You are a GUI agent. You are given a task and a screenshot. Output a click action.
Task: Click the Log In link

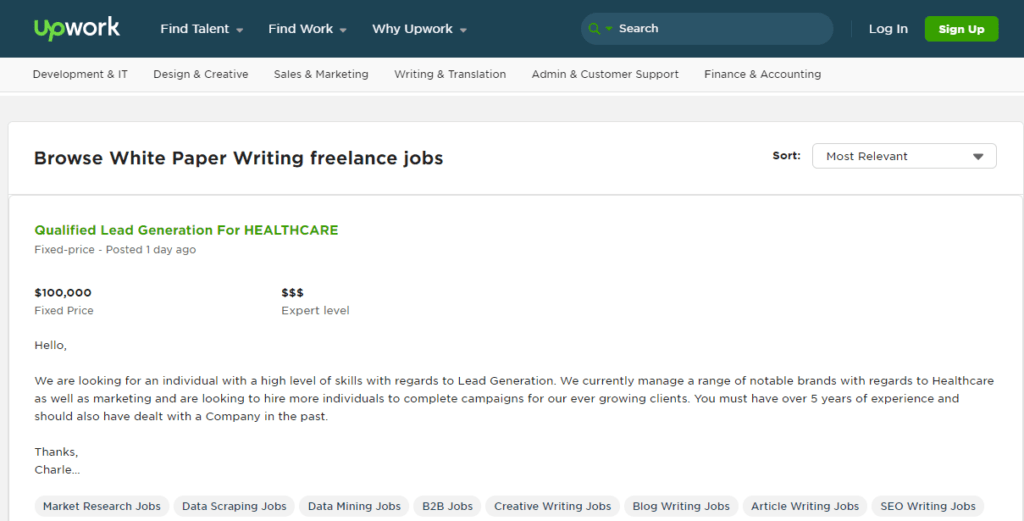(888, 29)
